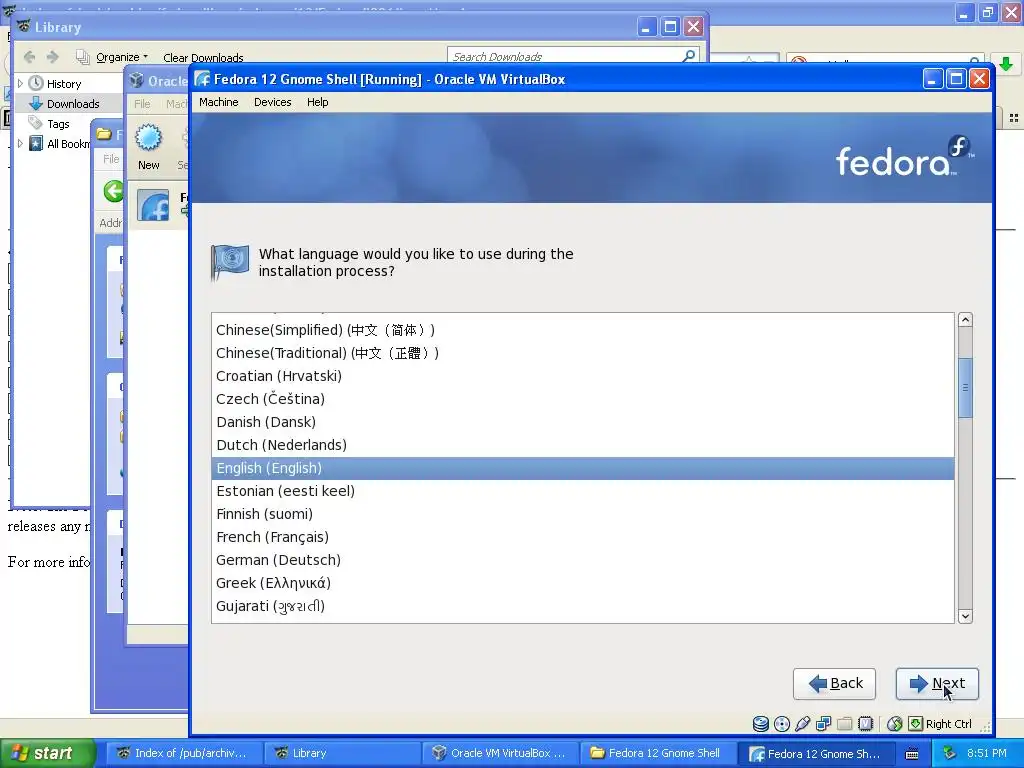Select Estonian (eesti keel)
Viewport: 1024px width, 768px height.
583,491
